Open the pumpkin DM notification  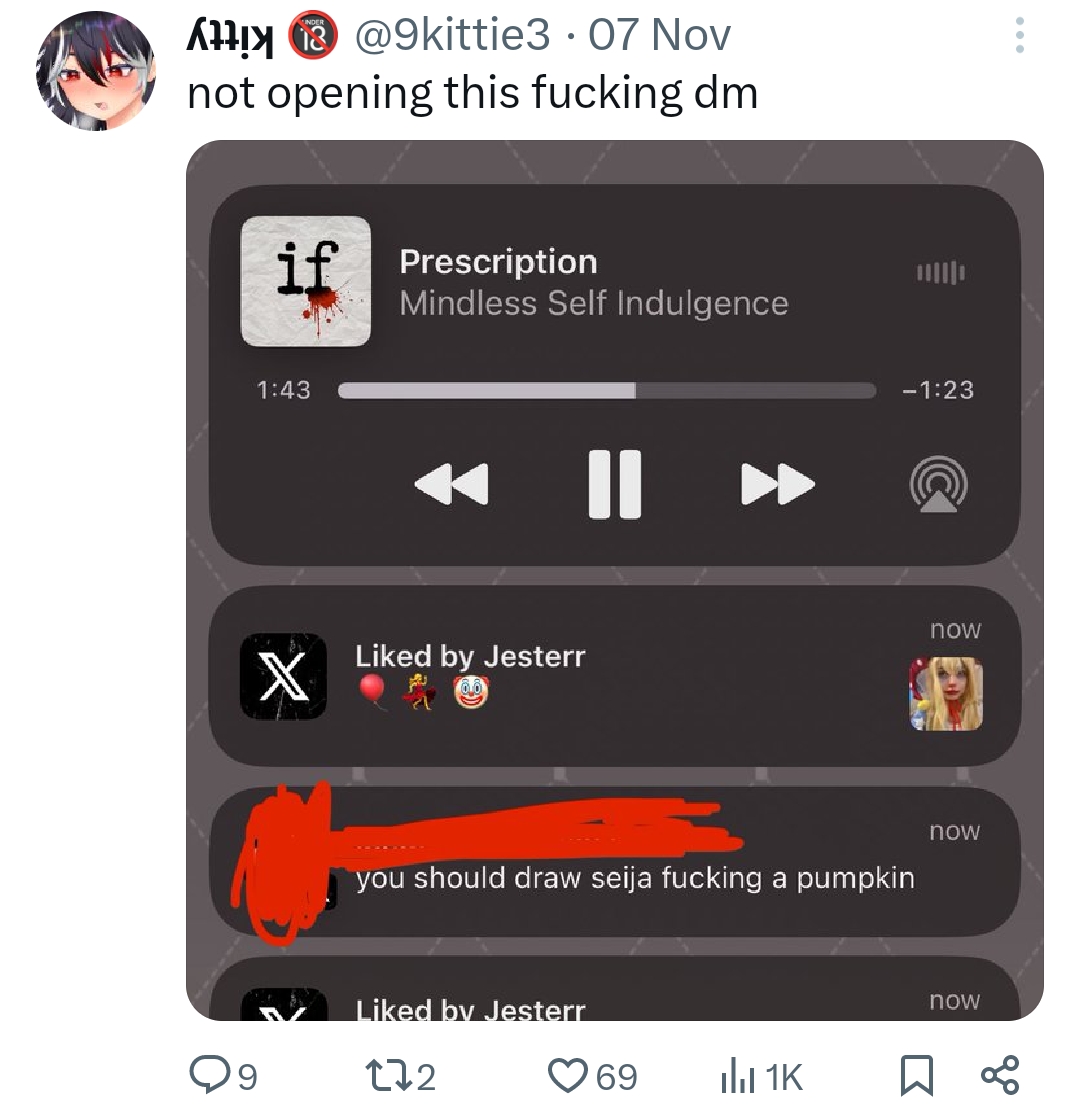click(x=614, y=862)
